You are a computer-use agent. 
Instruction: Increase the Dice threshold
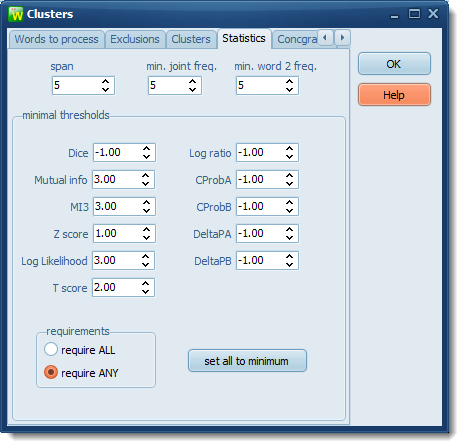pos(146,148)
